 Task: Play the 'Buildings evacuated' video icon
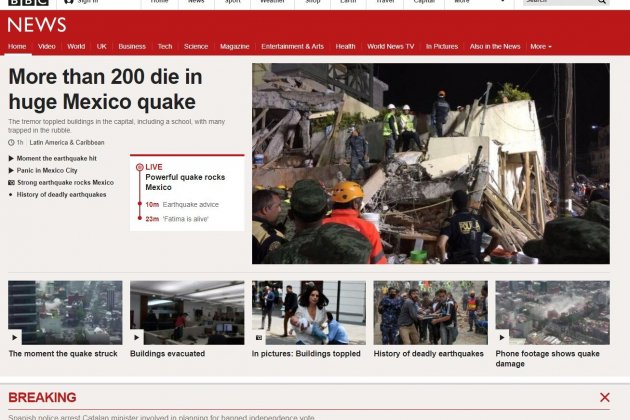pos(137,337)
